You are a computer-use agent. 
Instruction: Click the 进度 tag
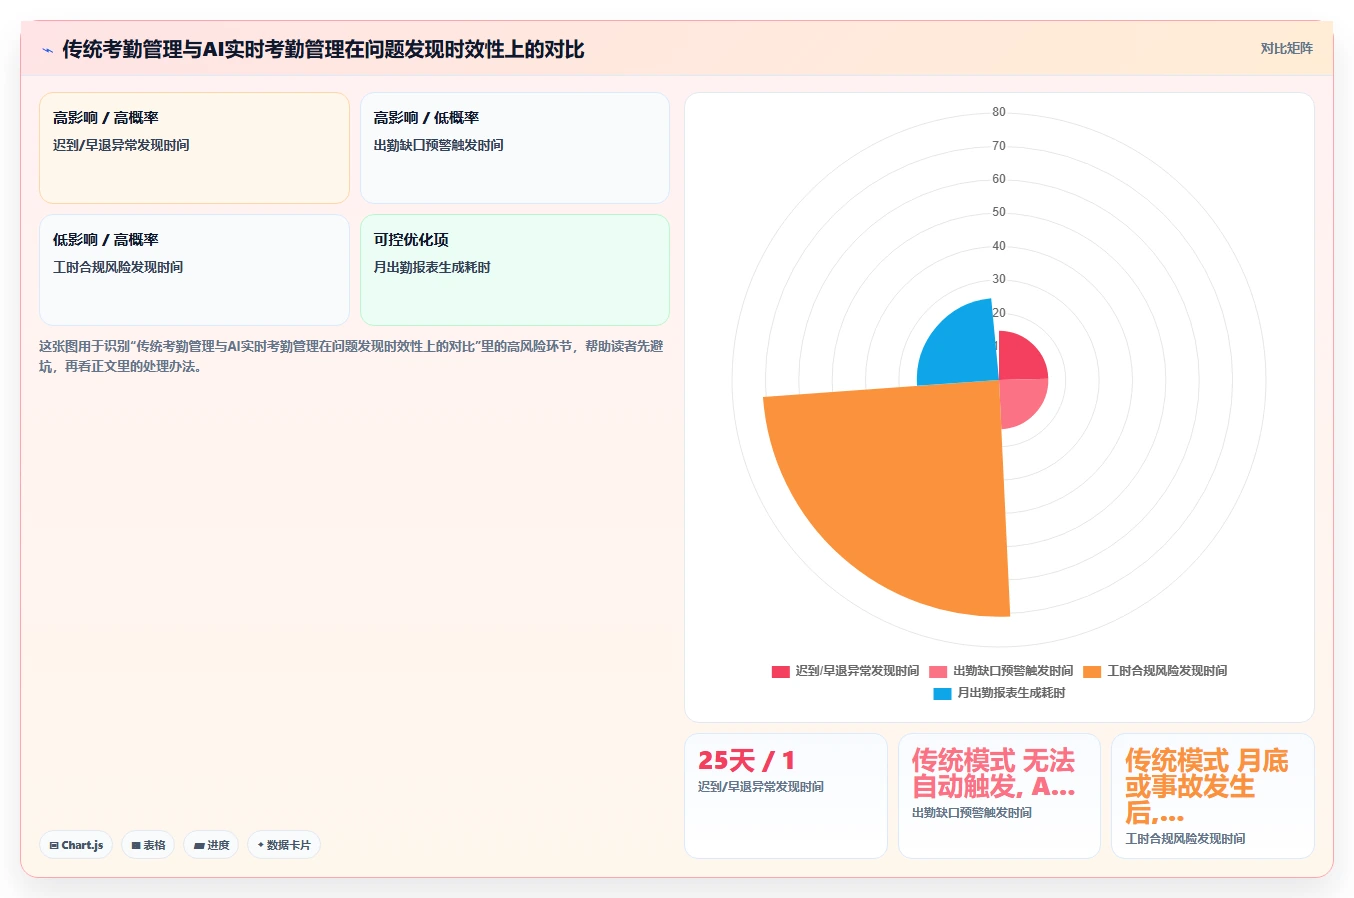pyautogui.click(x=211, y=845)
